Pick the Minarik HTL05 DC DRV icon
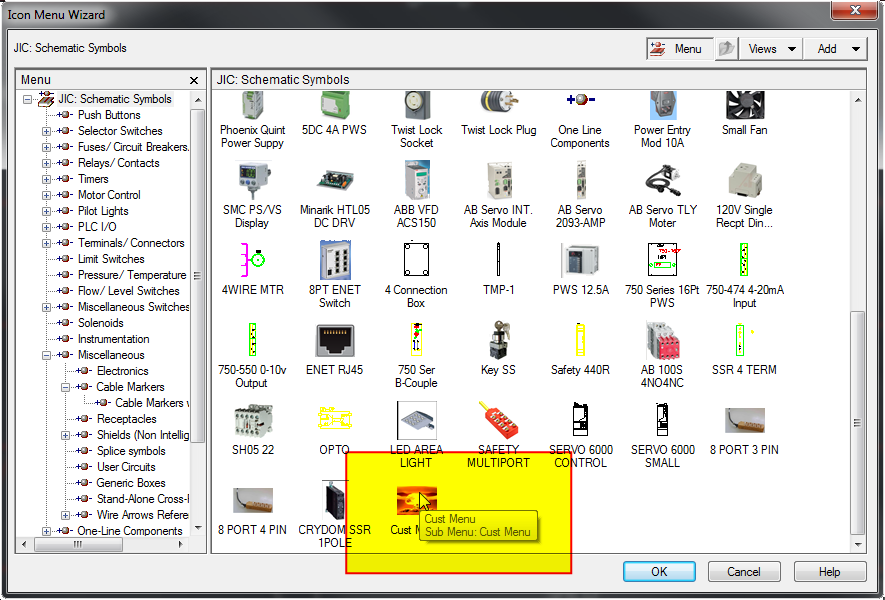 [x=335, y=180]
